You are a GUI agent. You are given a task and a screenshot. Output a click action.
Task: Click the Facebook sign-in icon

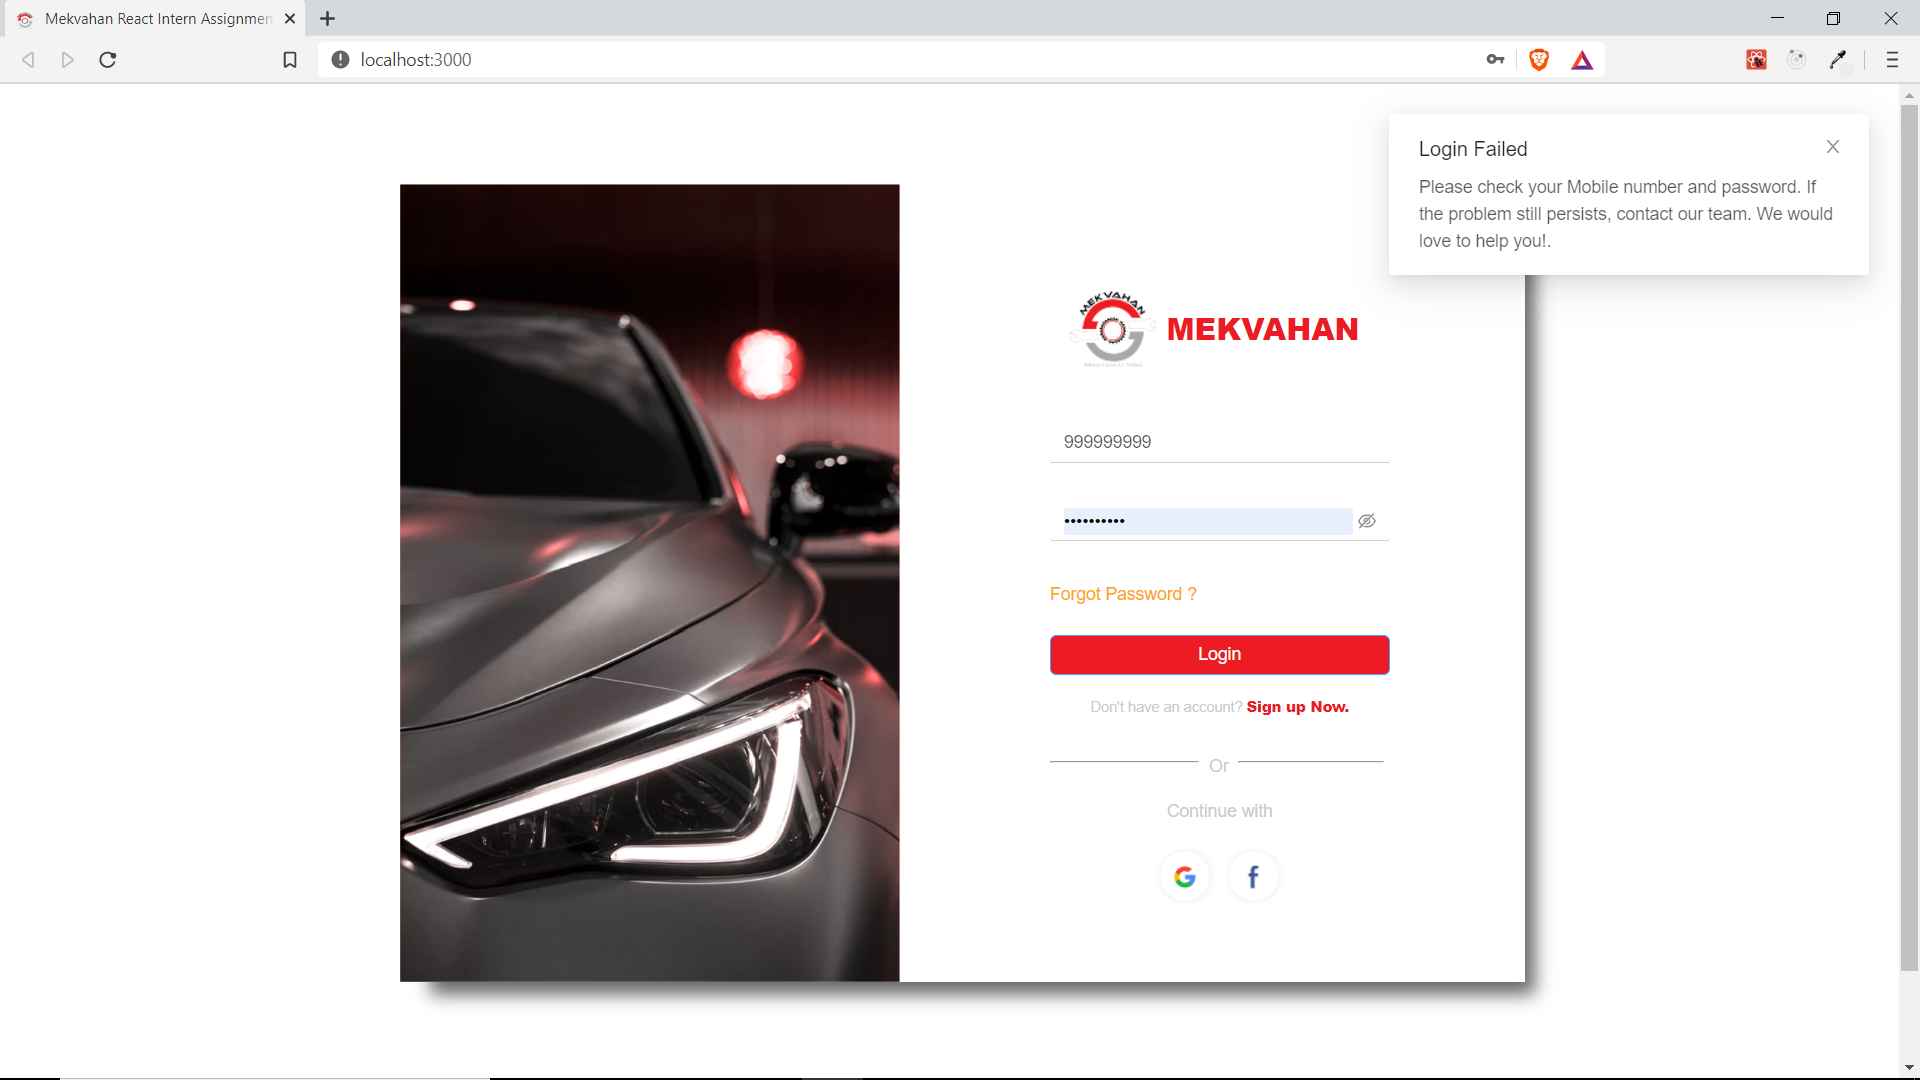[1253, 877]
